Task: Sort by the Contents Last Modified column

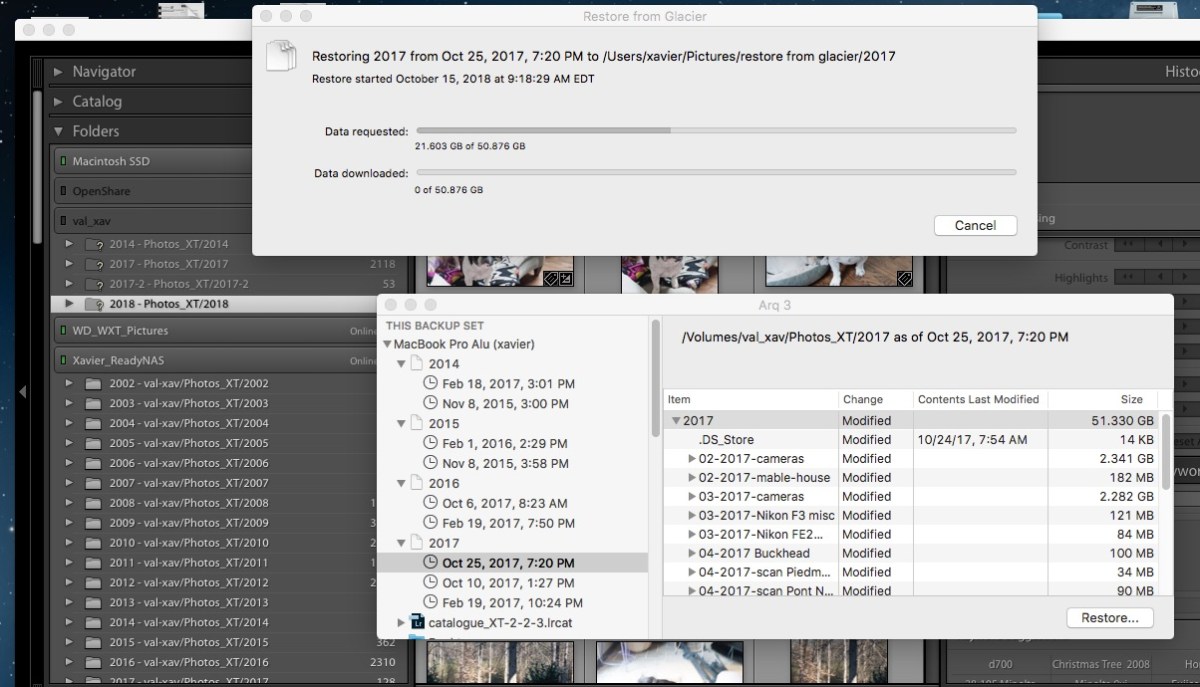Action: [x=978, y=399]
